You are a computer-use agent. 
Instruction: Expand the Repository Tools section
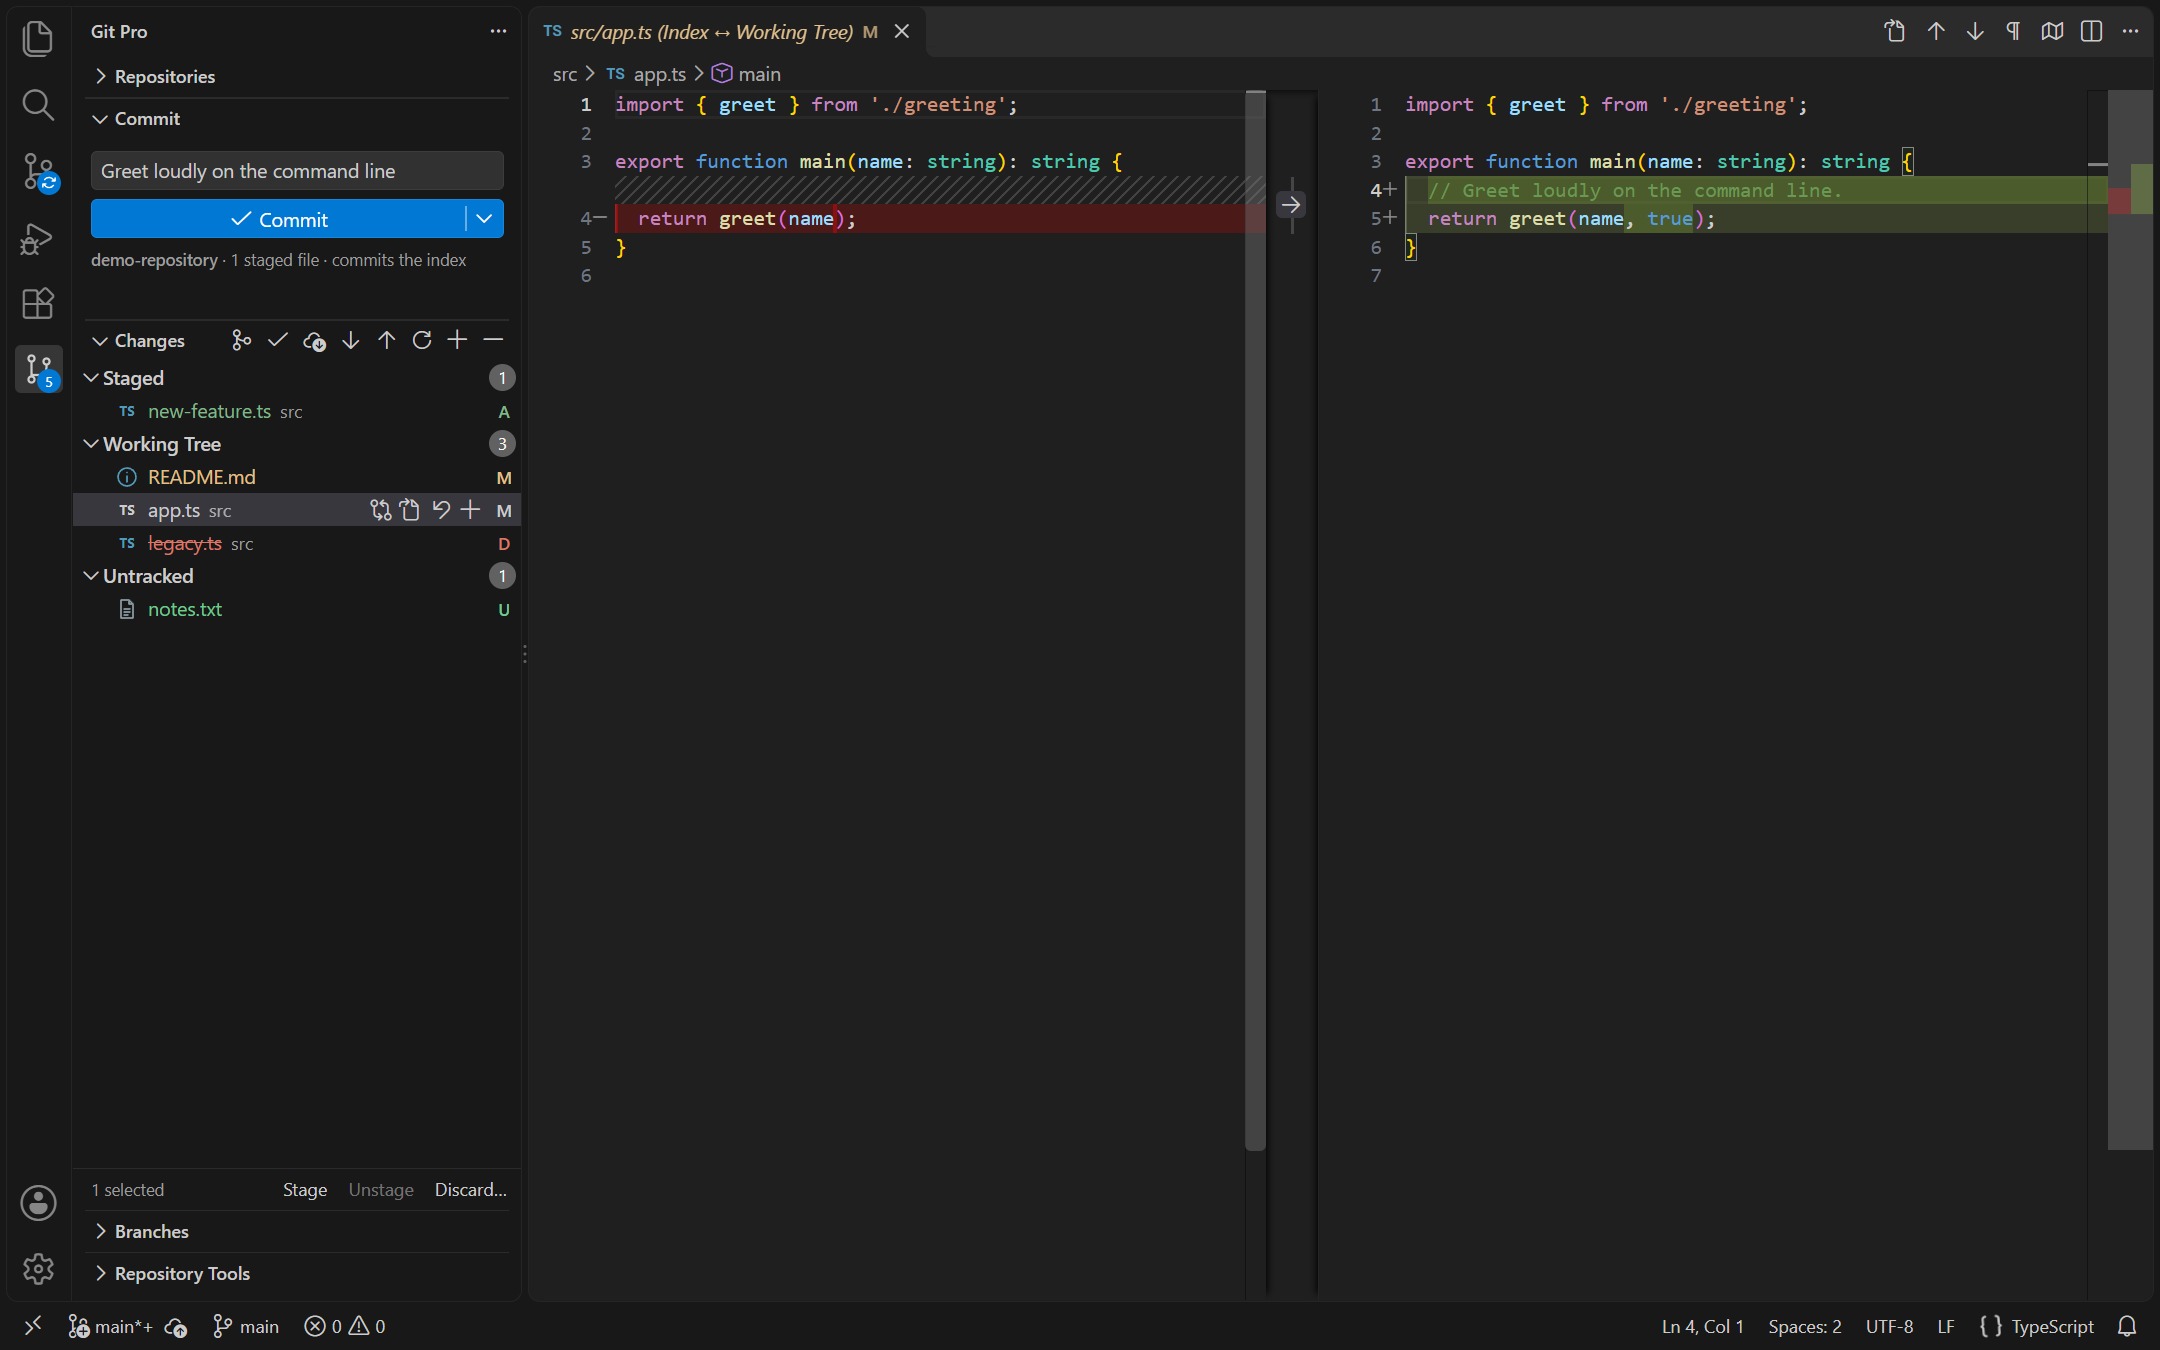point(297,1274)
